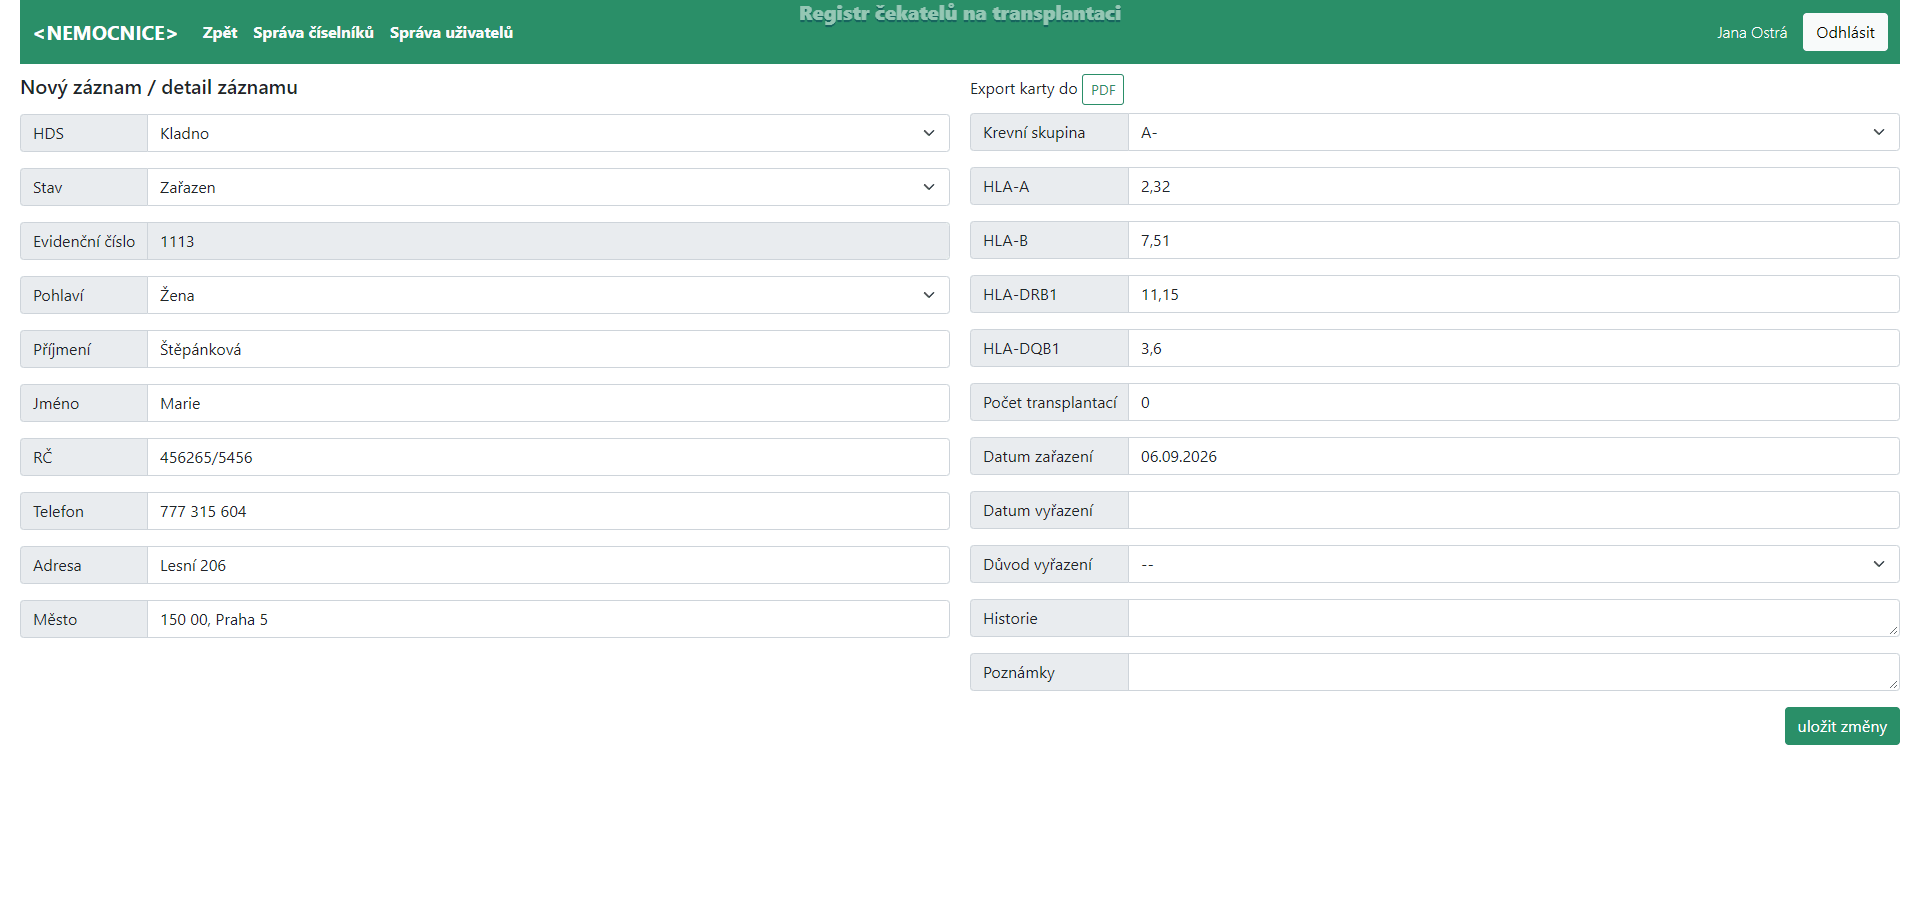Viewport: 1920px width, 911px height.
Task: Open Správa uživatelů in the navbar
Action: pos(451,33)
